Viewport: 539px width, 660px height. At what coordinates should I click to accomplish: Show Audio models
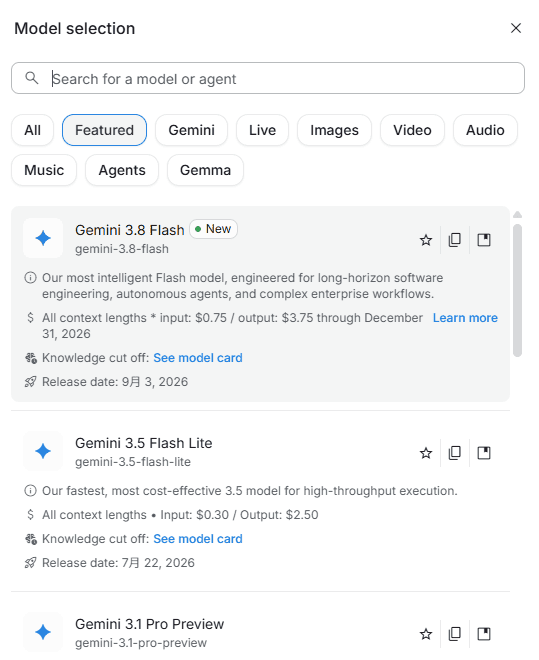(485, 130)
